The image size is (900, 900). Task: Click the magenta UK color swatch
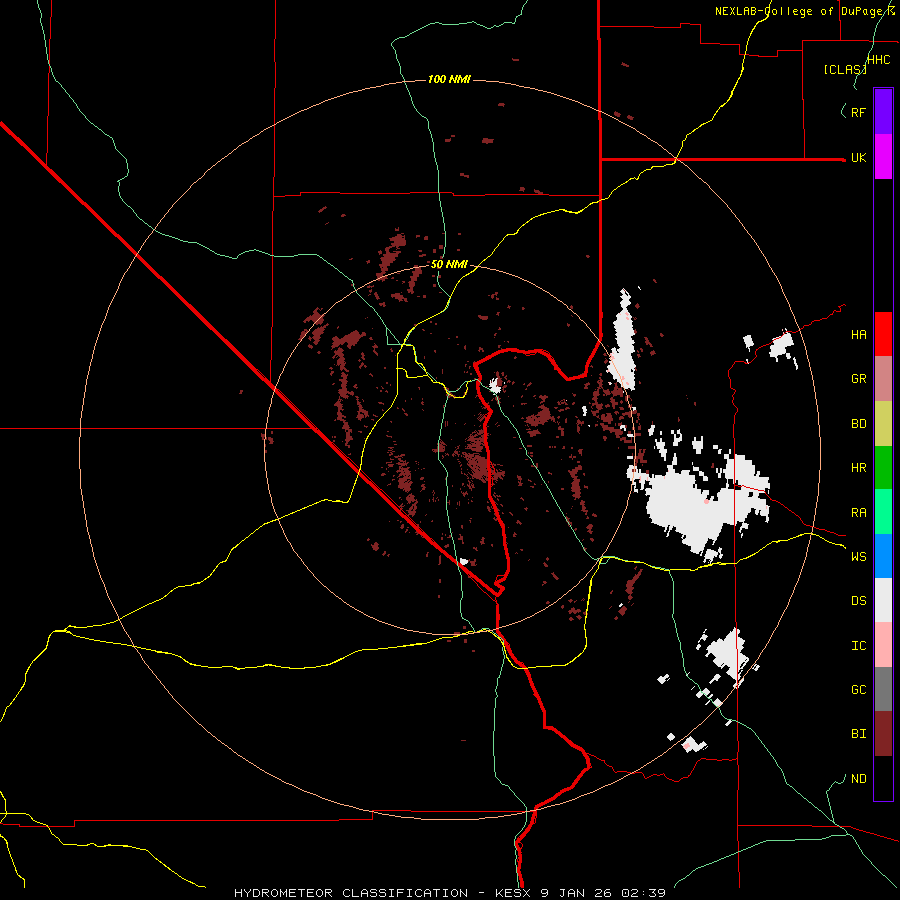point(883,157)
